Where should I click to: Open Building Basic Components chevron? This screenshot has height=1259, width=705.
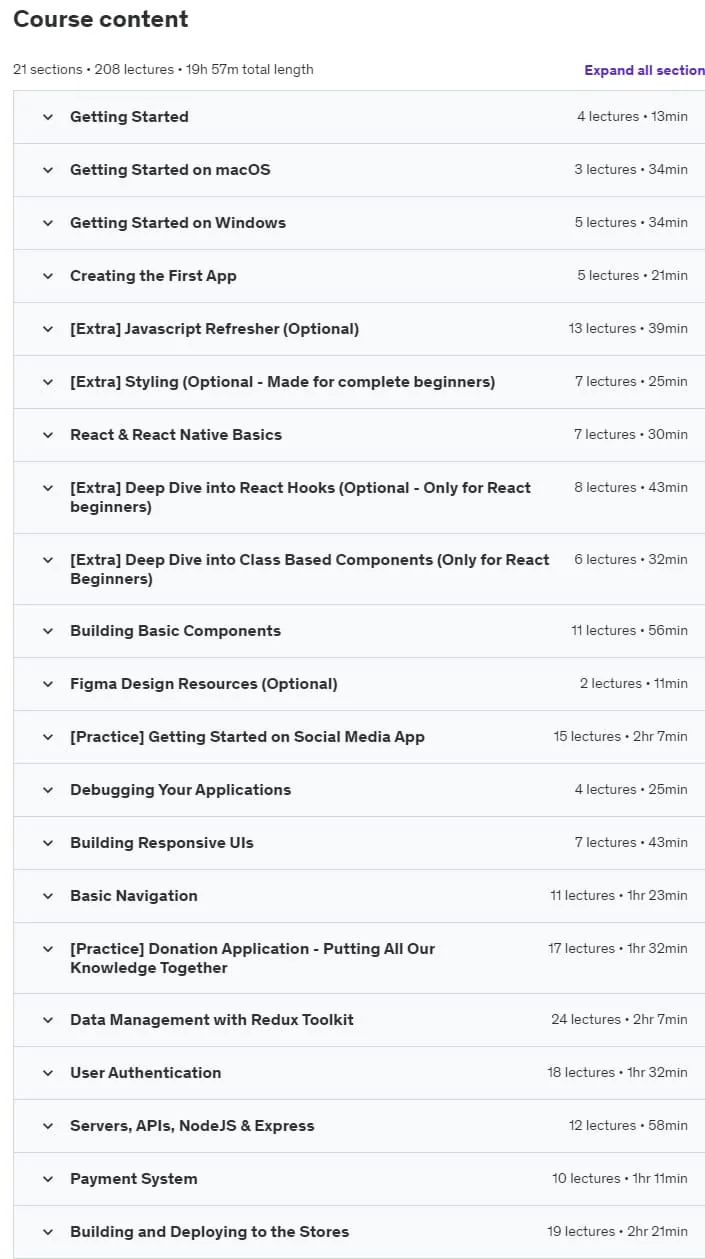[47, 631]
